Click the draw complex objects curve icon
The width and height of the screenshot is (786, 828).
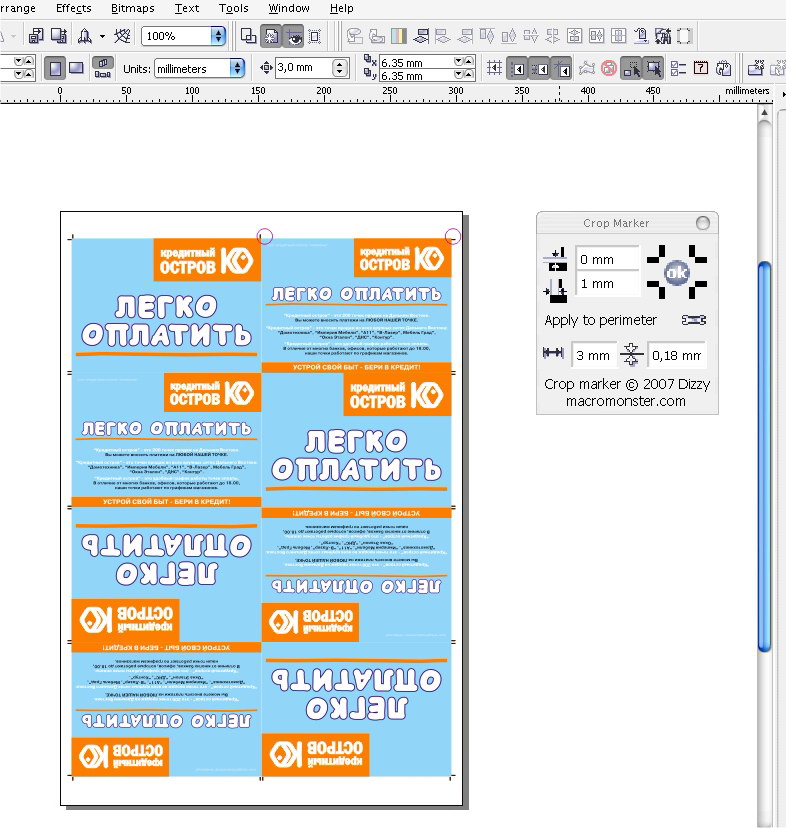(586, 69)
